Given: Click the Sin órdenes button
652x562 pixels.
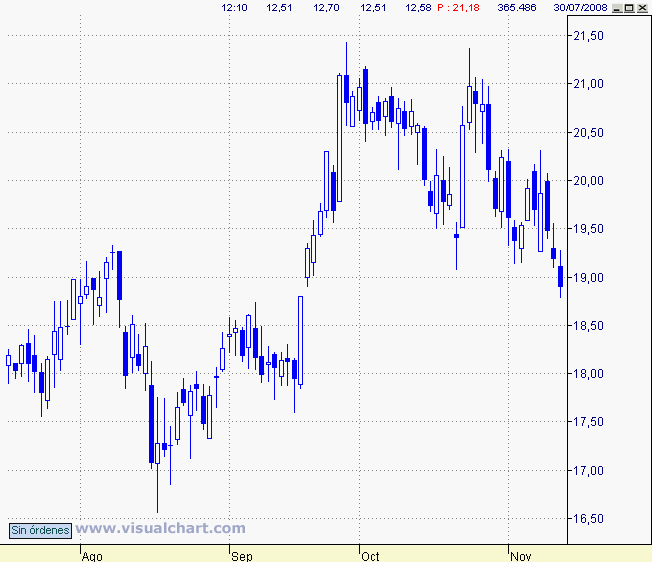Looking at the screenshot, I should [40, 530].
